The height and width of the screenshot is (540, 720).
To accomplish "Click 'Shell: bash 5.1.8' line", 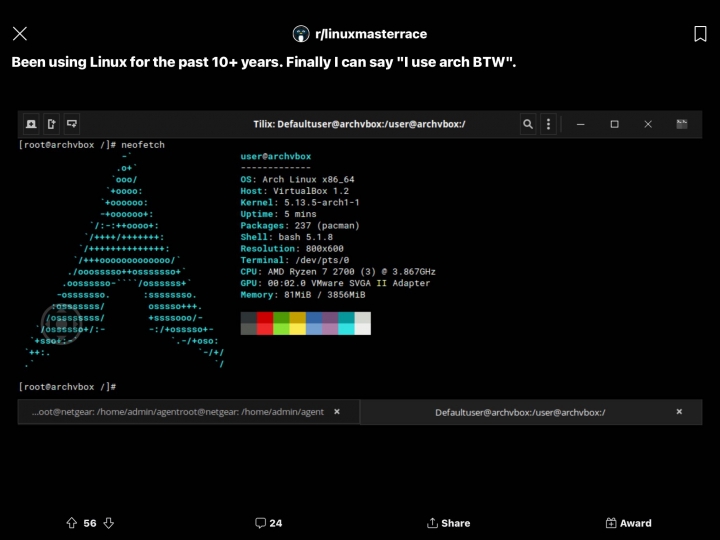I will [287, 237].
